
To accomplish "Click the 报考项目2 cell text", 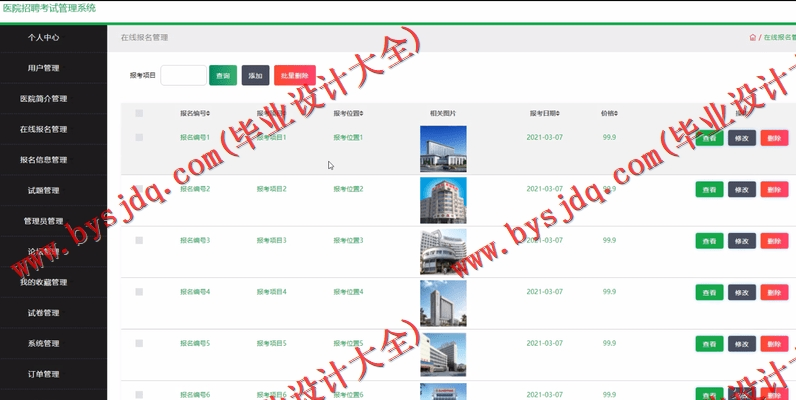I will (272, 189).
